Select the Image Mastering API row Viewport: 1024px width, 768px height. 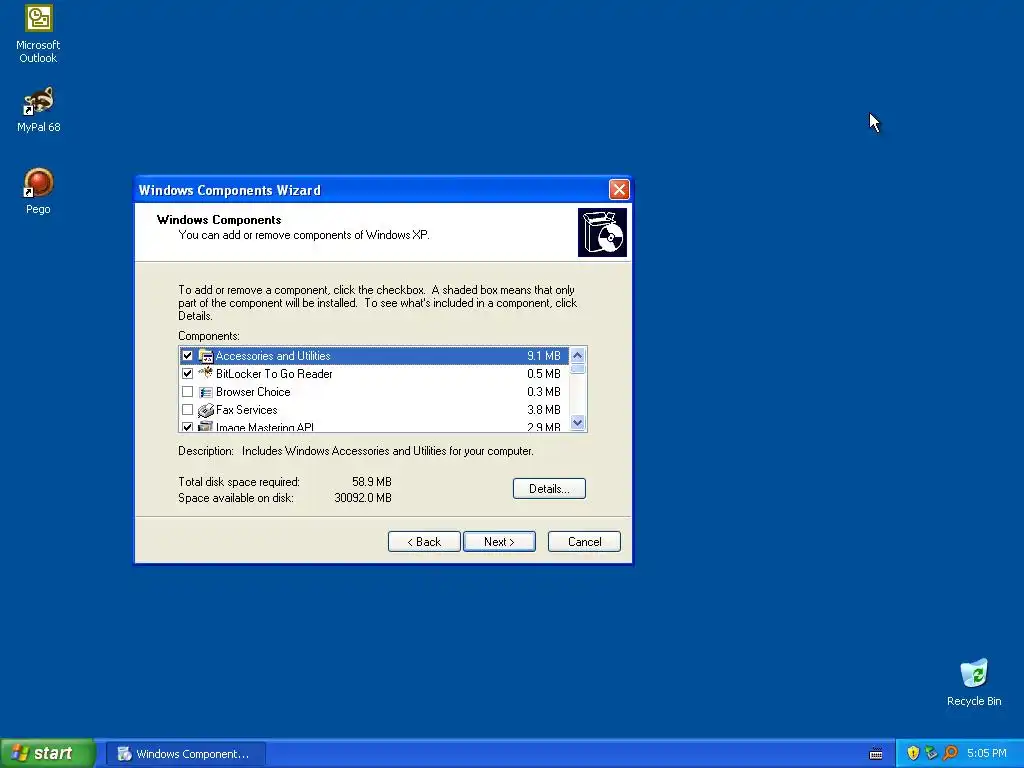(374, 426)
